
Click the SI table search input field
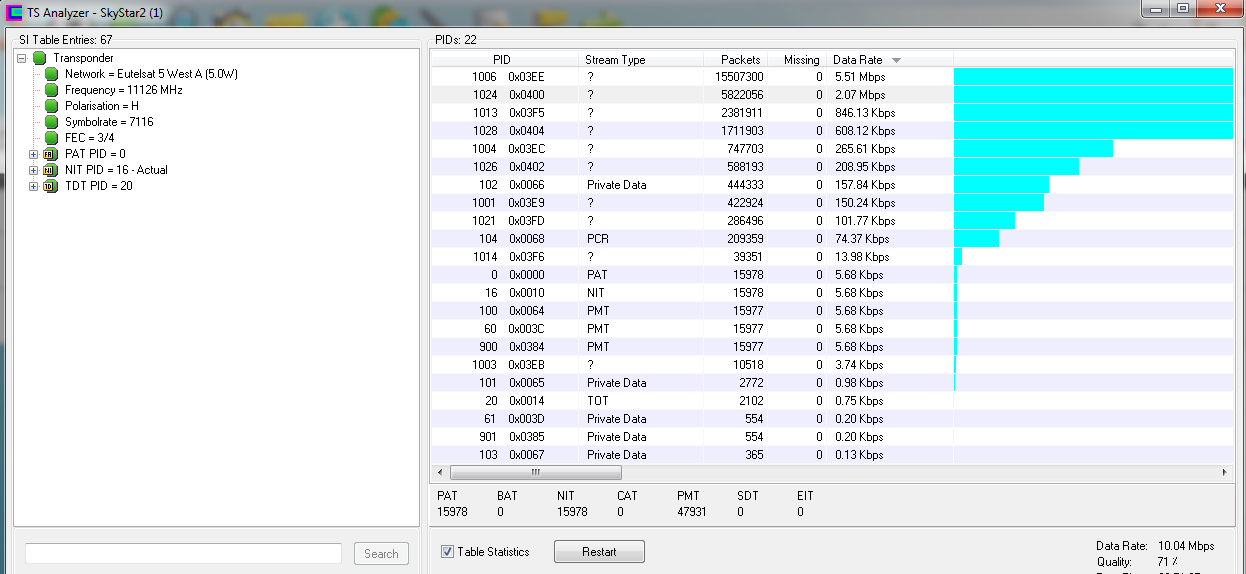click(183, 554)
